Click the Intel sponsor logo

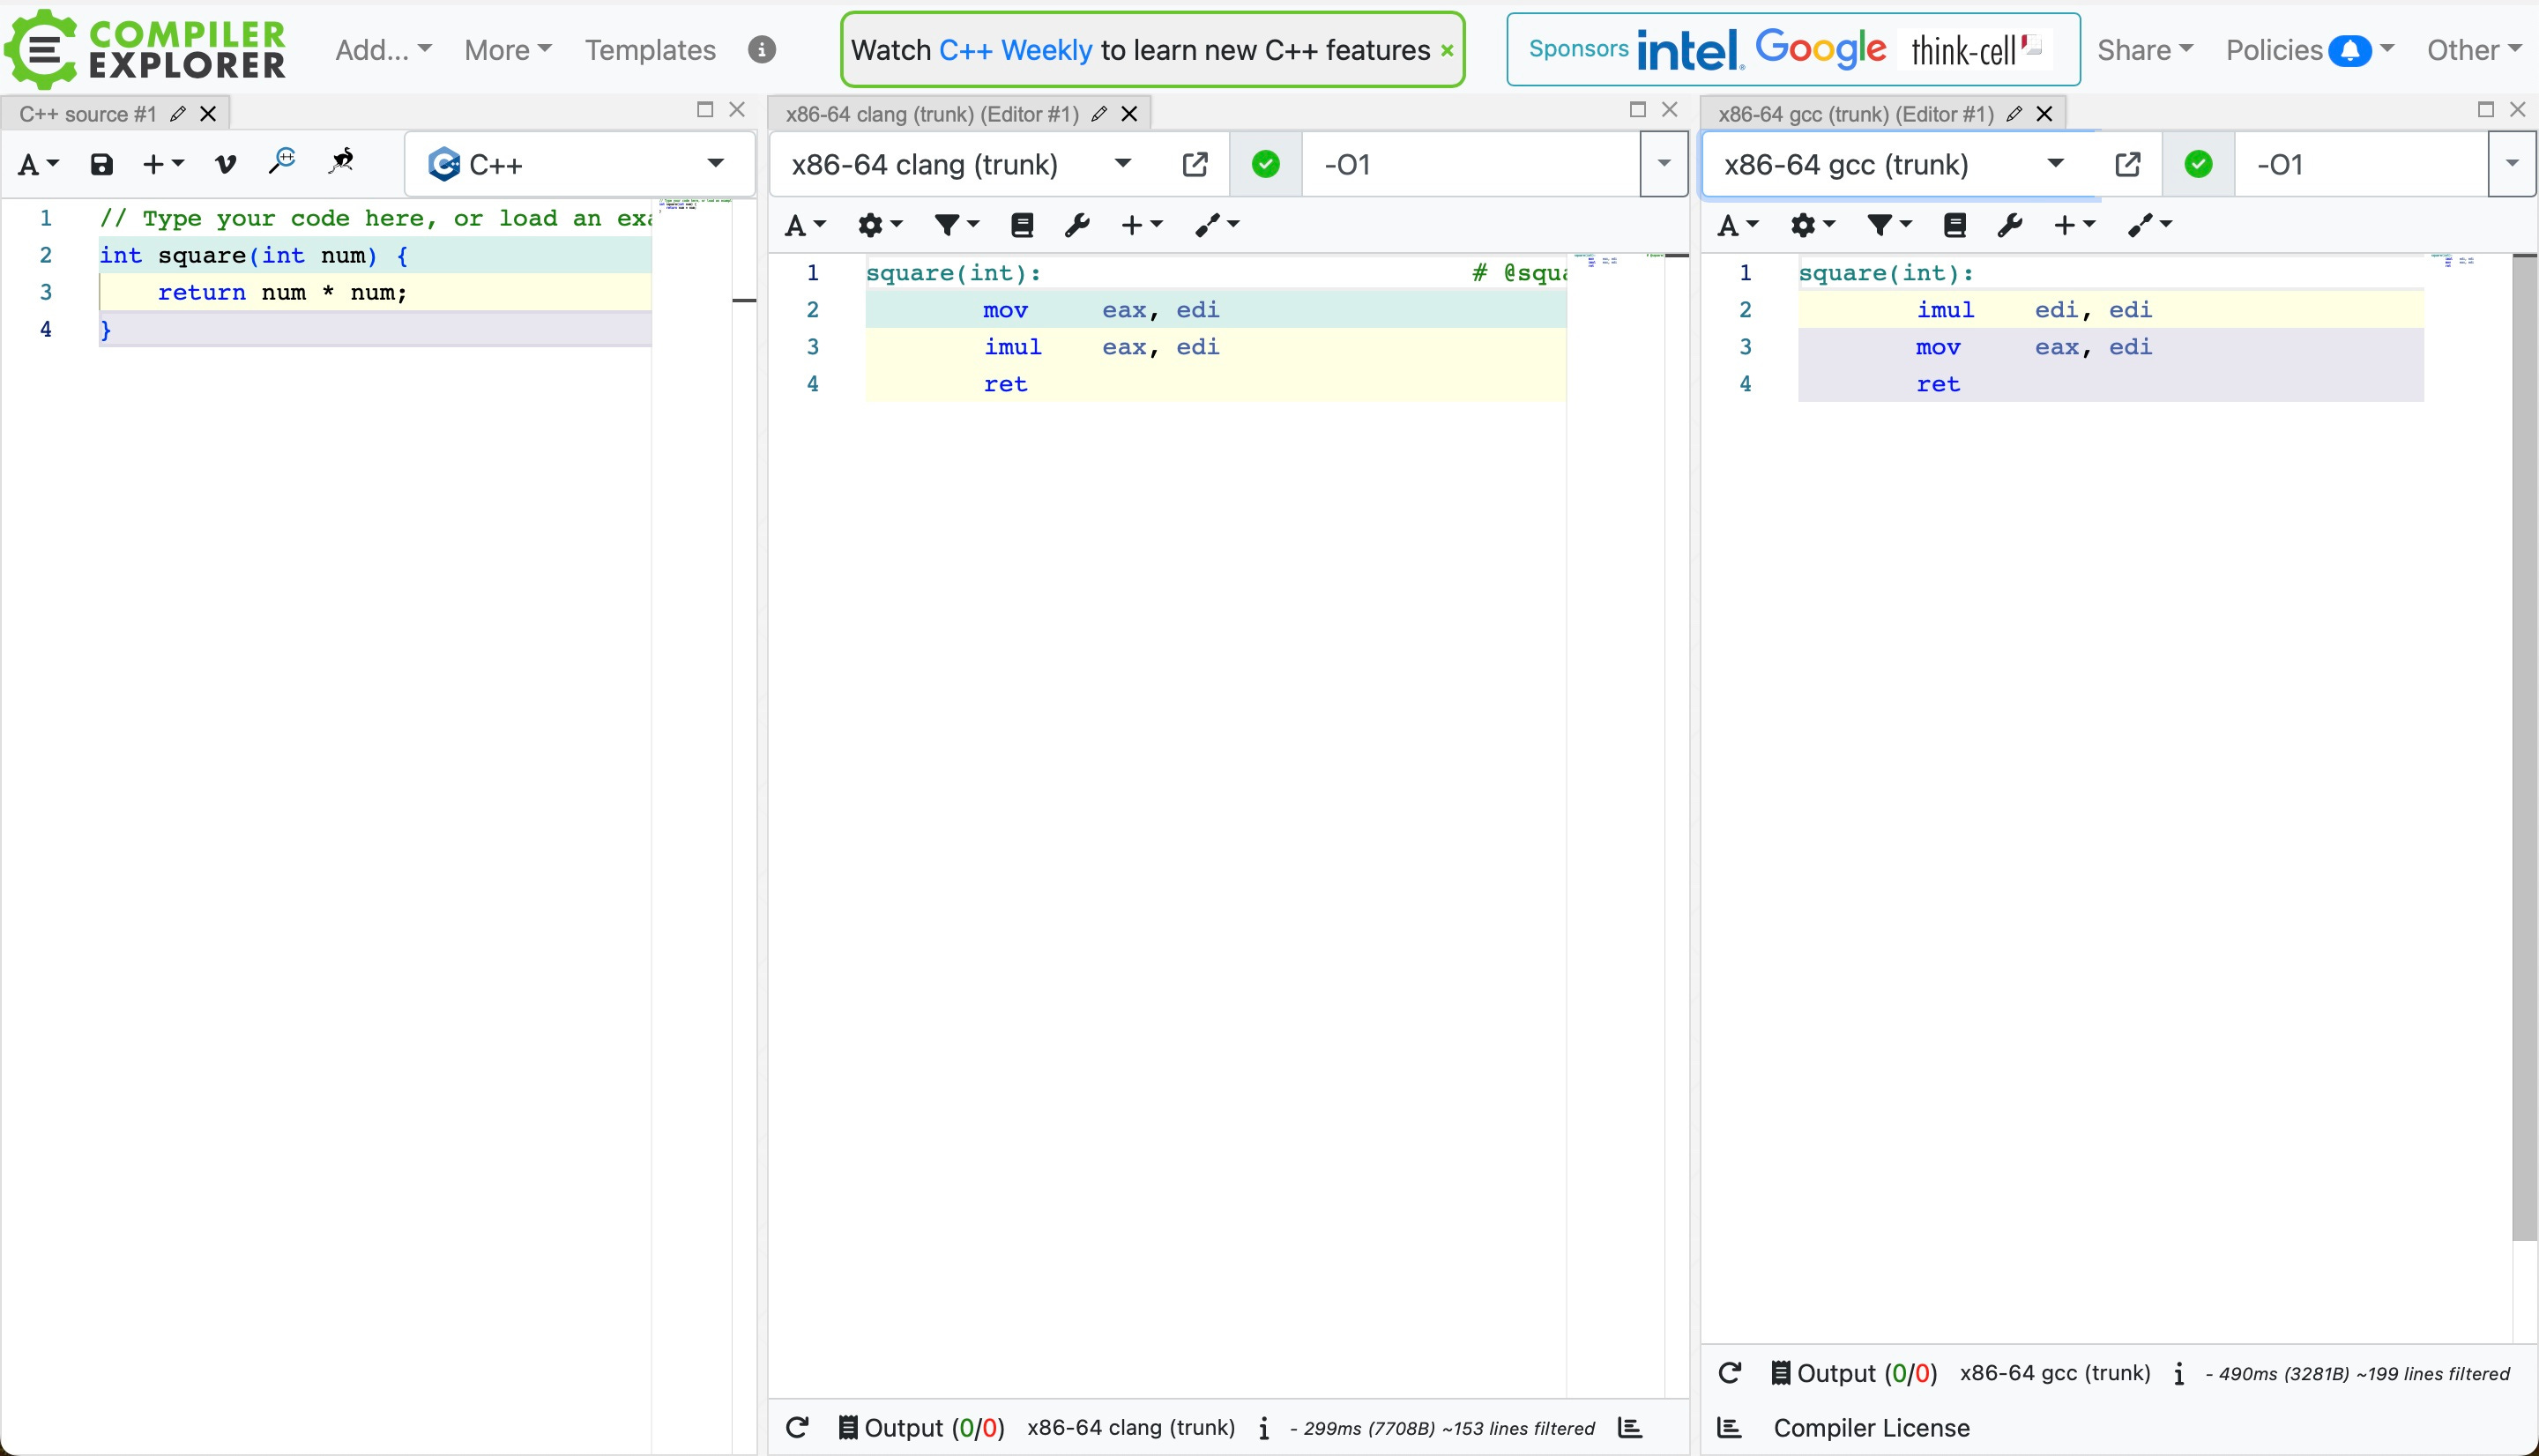click(1690, 50)
